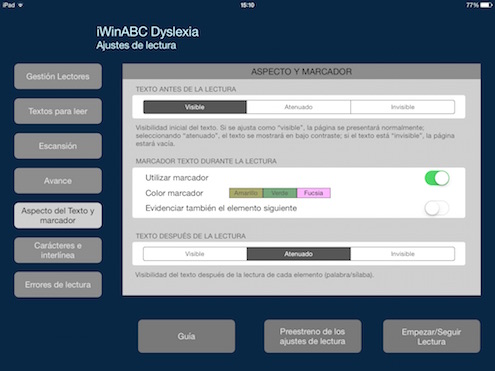Open Errores de lectura section
The height and width of the screenshot is (371, 495).
(x=58, y=285)
